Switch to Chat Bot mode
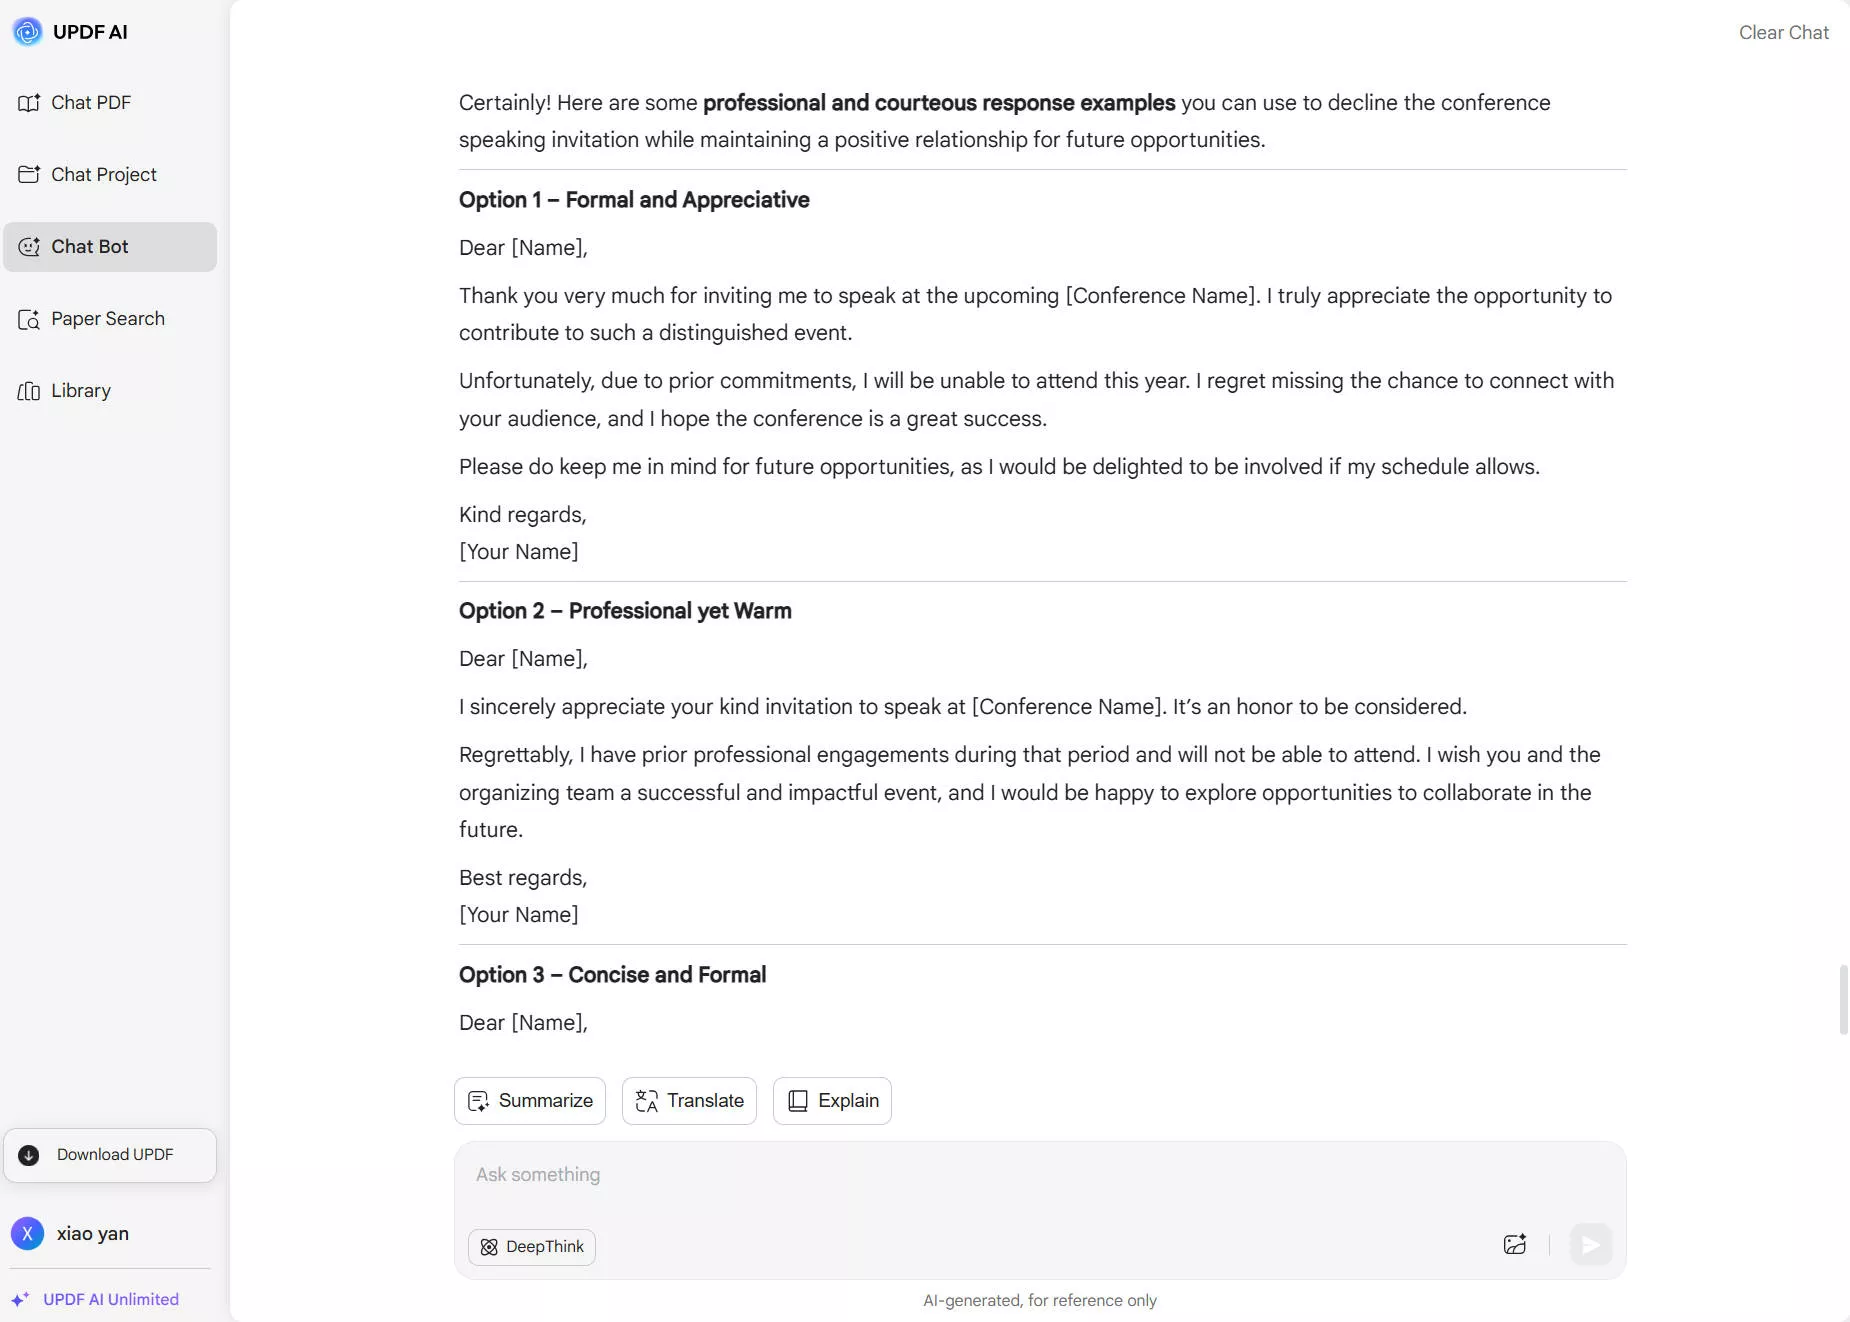The image size is (1850, 1322). tap(90, 246)
